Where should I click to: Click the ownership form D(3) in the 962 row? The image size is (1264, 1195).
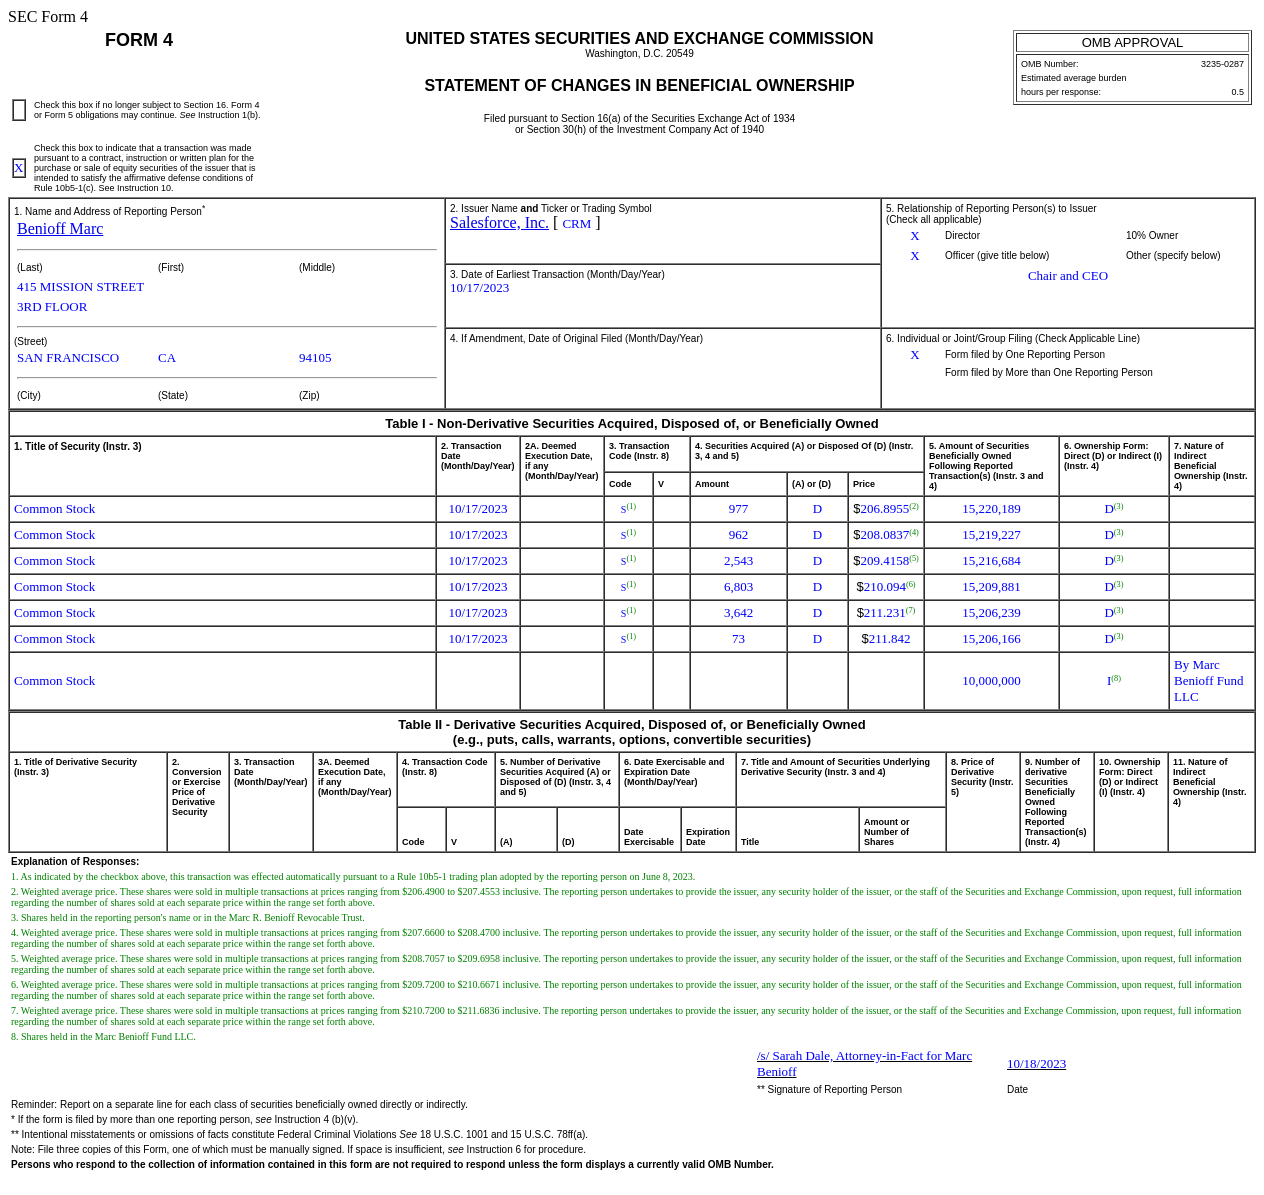(x=1114, y=535)
